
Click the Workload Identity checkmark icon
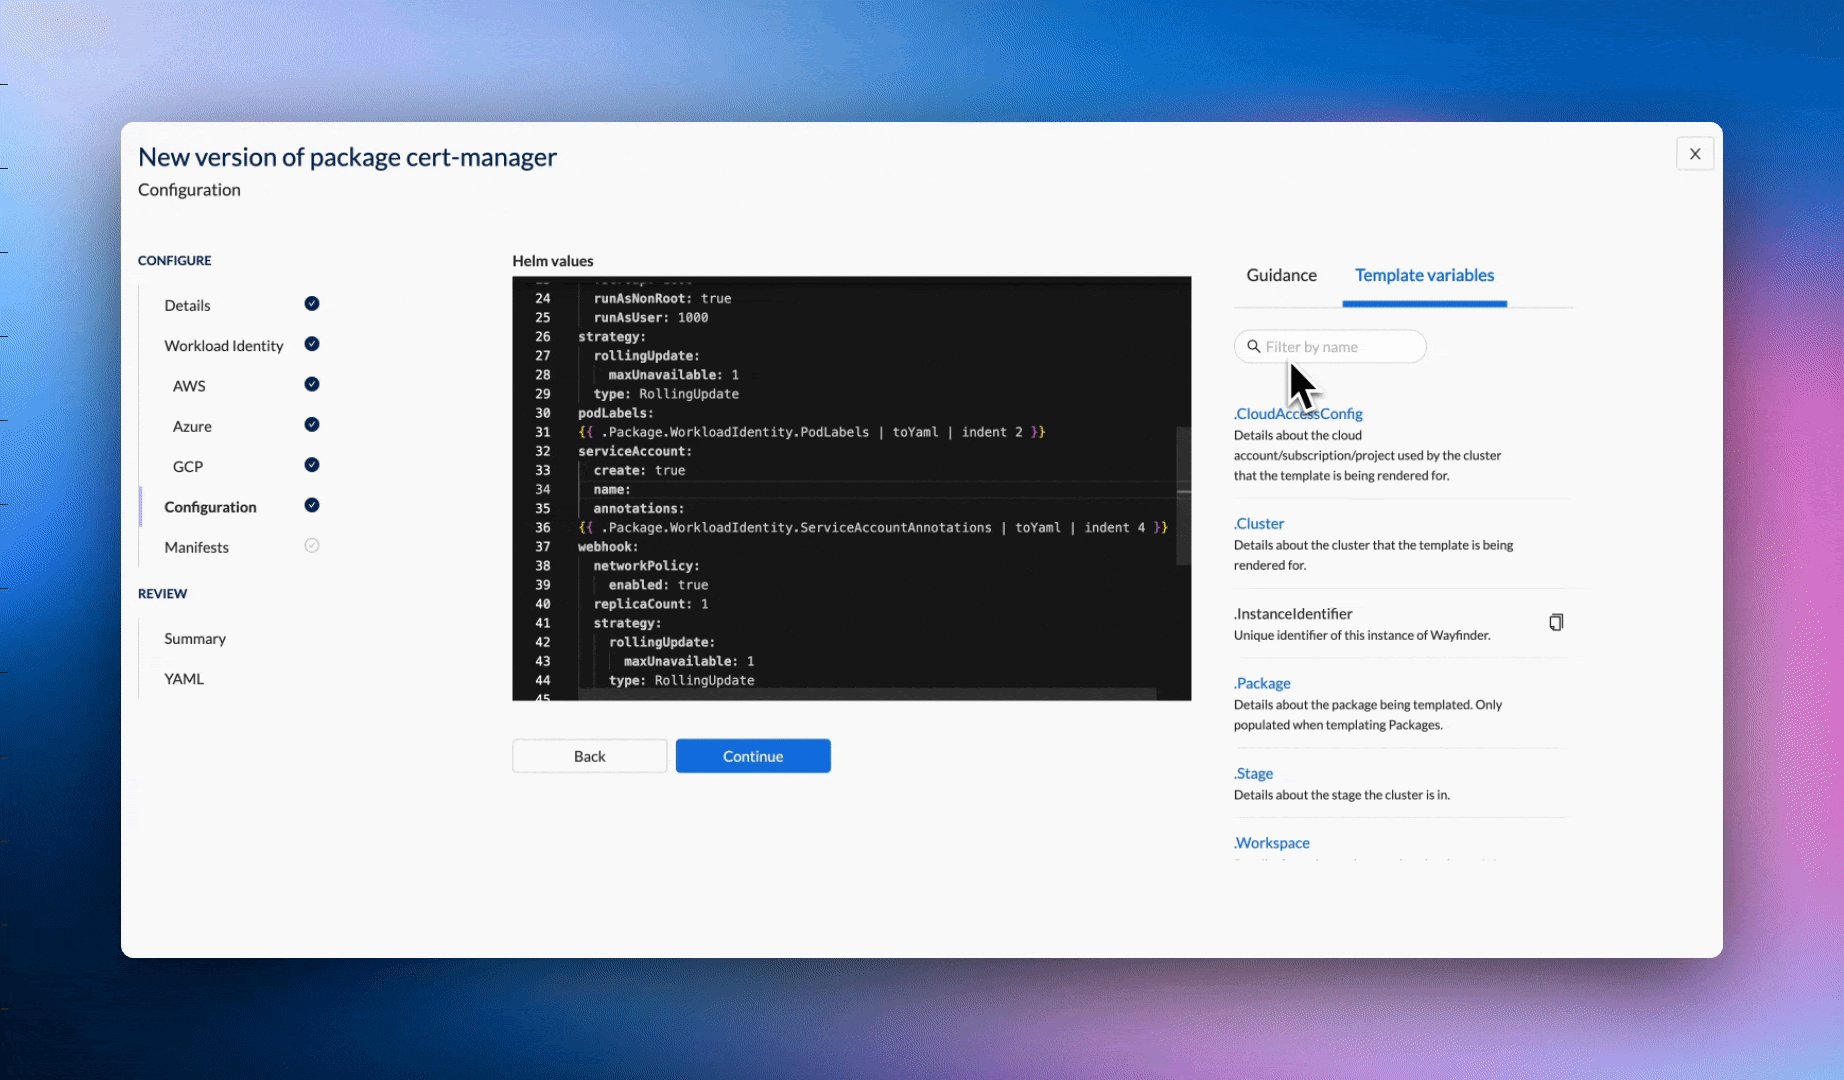[312, 344]
